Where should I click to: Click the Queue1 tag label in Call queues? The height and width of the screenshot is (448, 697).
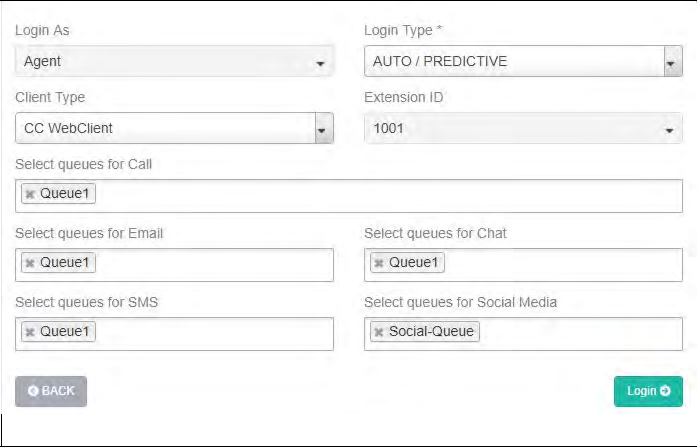(x=66, y=194)
